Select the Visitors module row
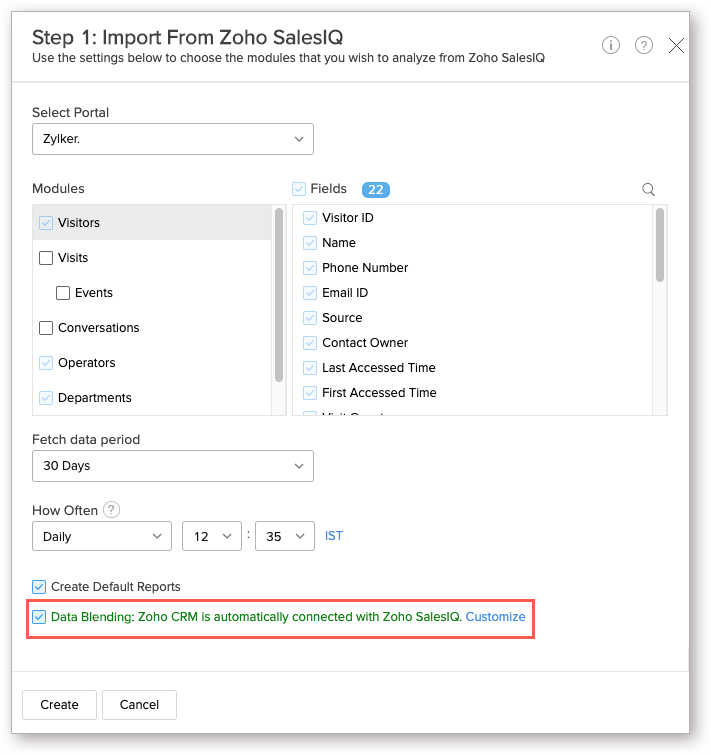The width and height of the screenshot is (711, 755). pyautogui.click(x=150, y=223)
